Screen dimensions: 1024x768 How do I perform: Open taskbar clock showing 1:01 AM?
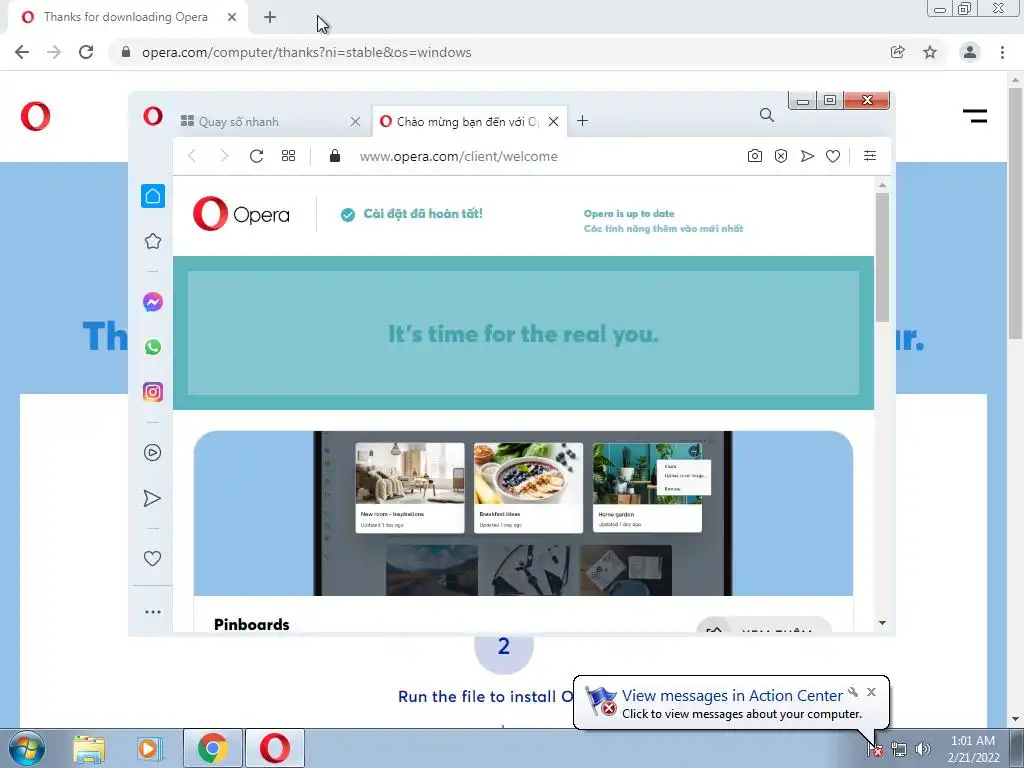click(973, 749)
